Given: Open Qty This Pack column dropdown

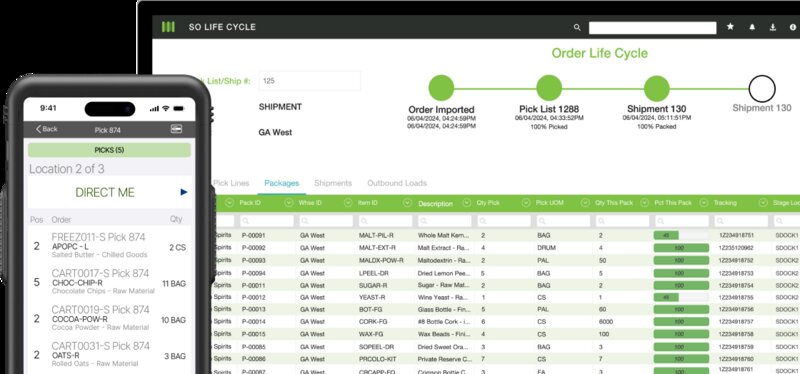Looking at the screenshot, I should click(x=644, y=203).
